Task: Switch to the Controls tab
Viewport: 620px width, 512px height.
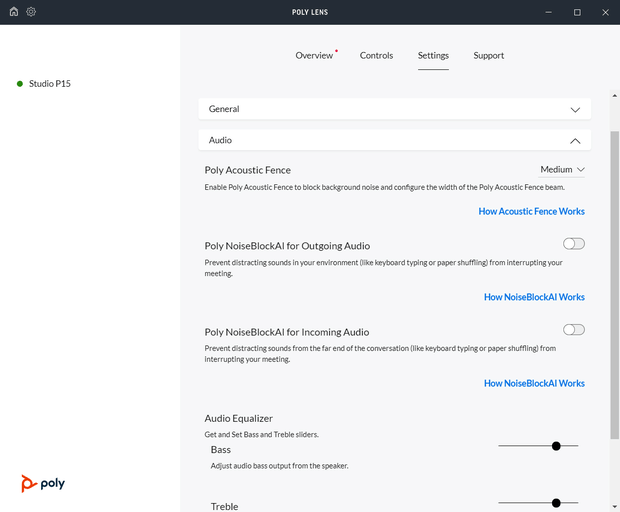Action: pos(376,55)
